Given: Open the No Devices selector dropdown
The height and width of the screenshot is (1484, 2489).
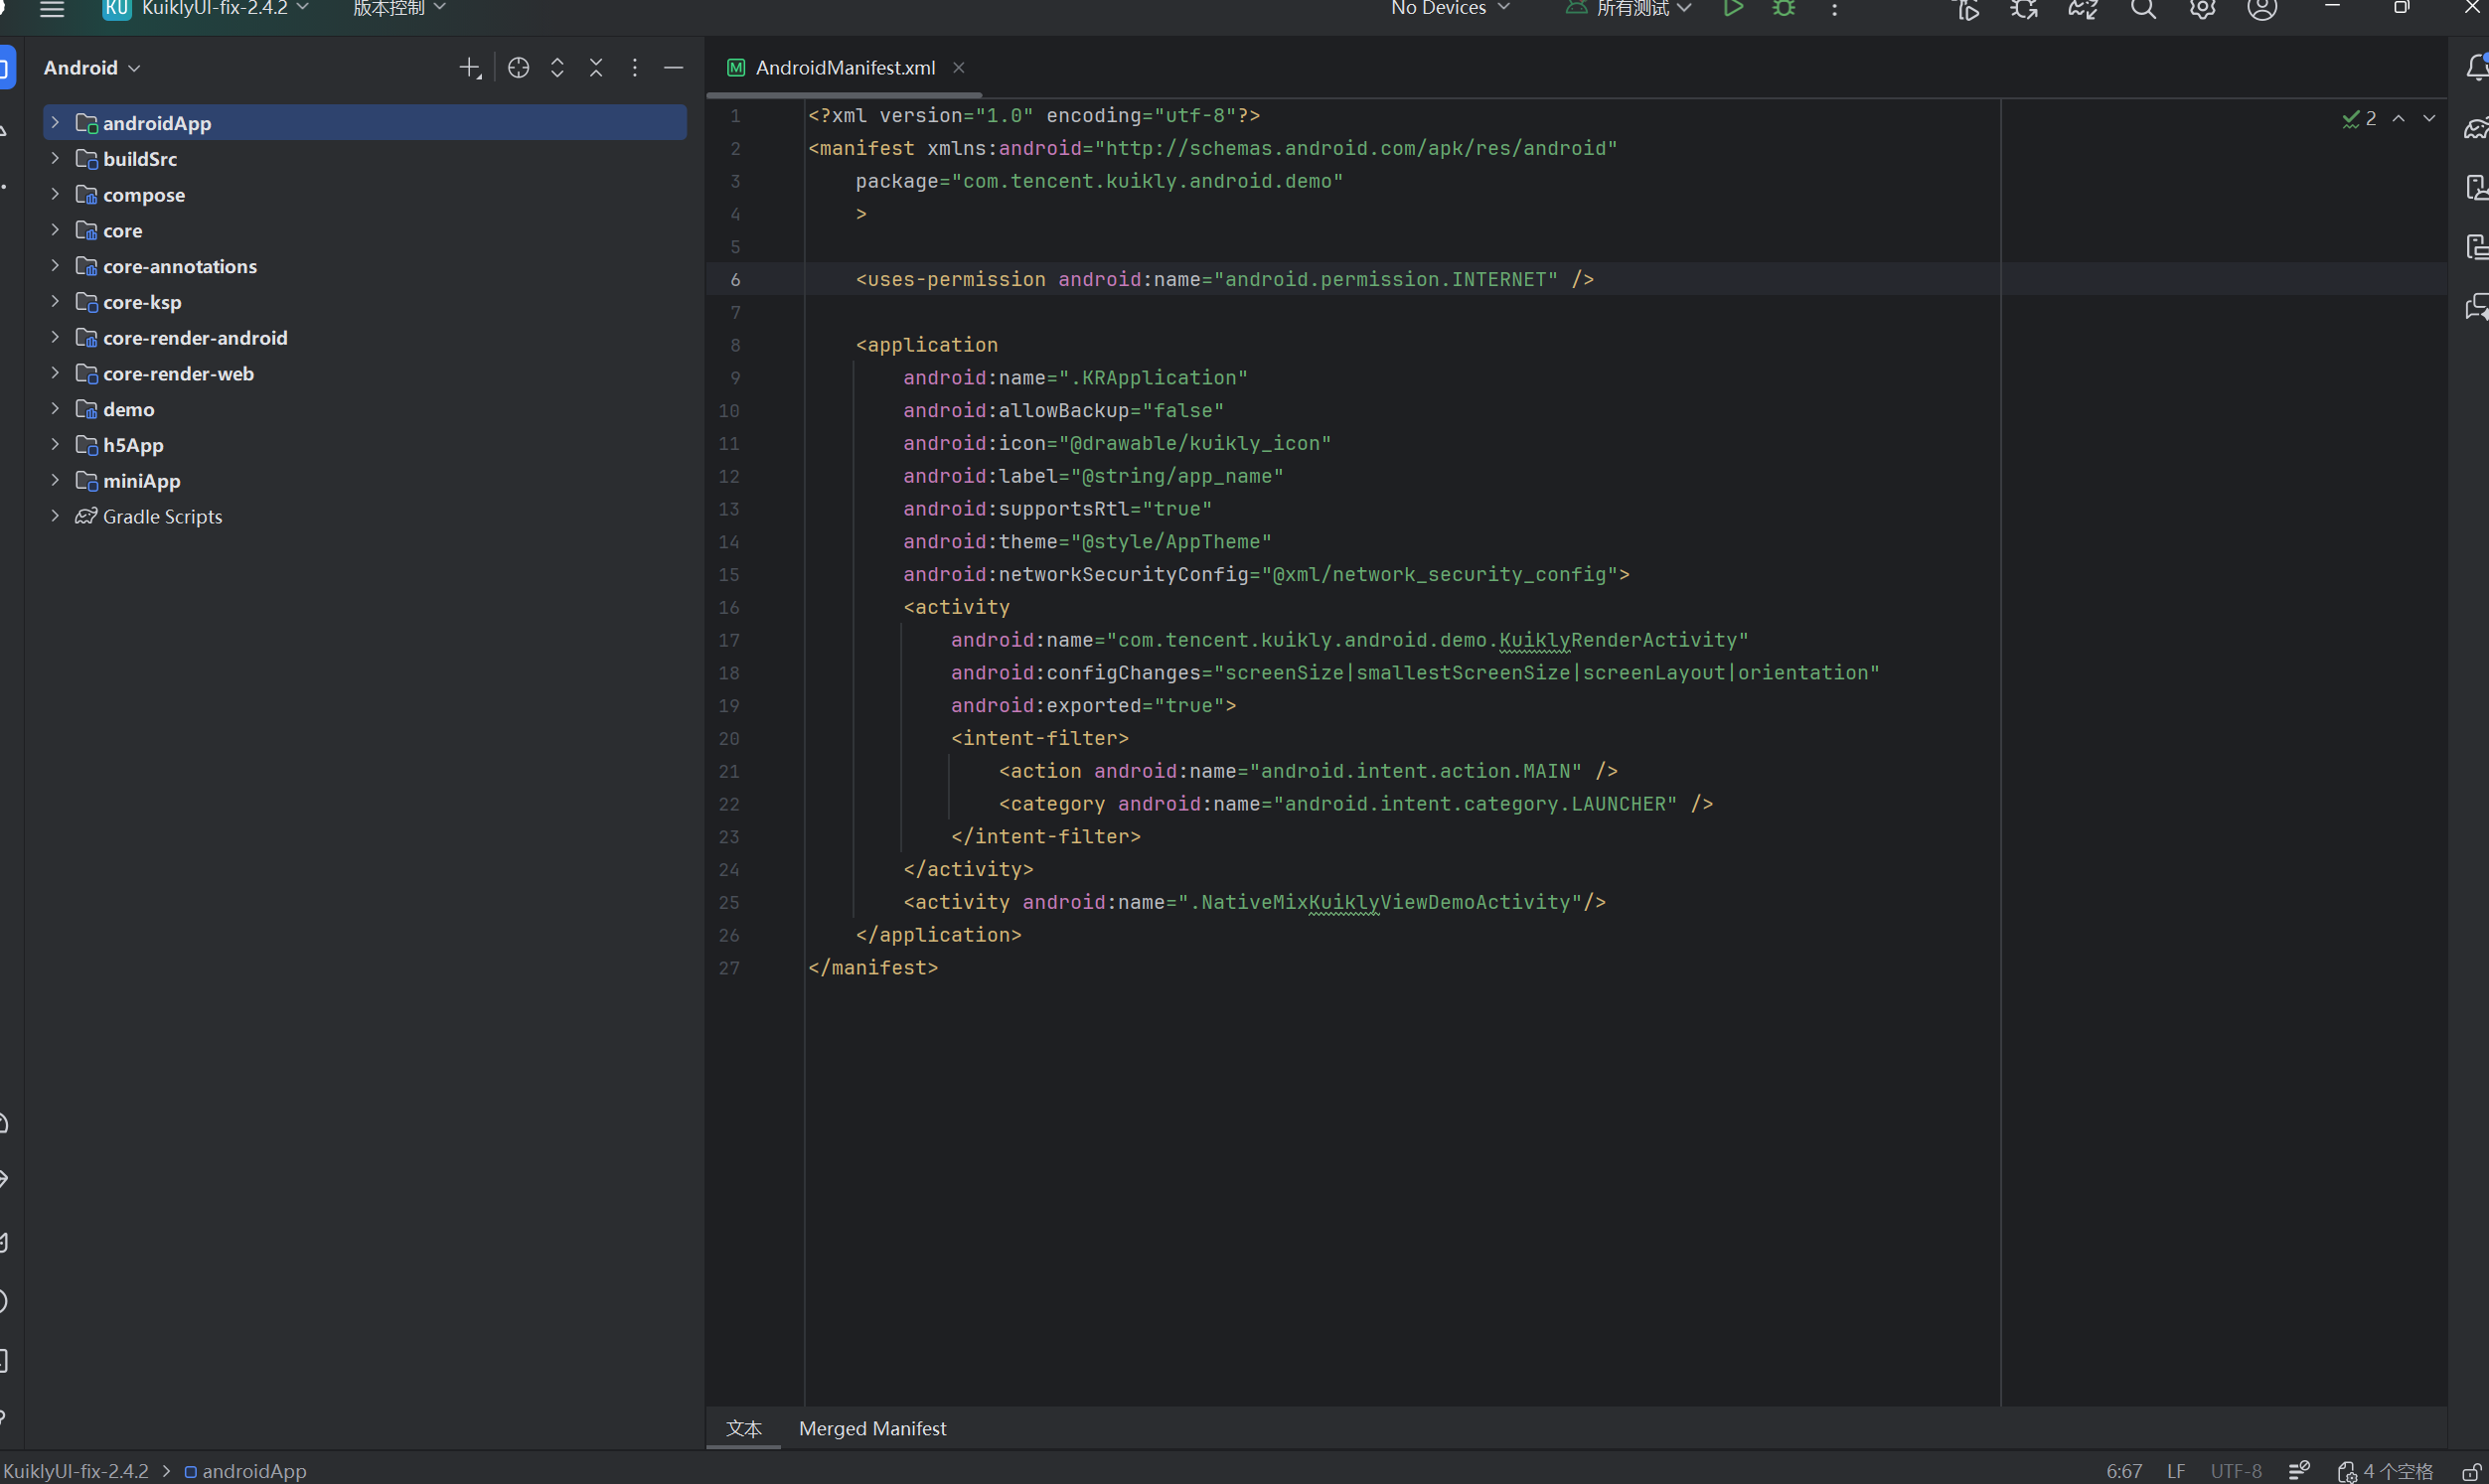Looking at the screenshot, I should coord(1449,9).
